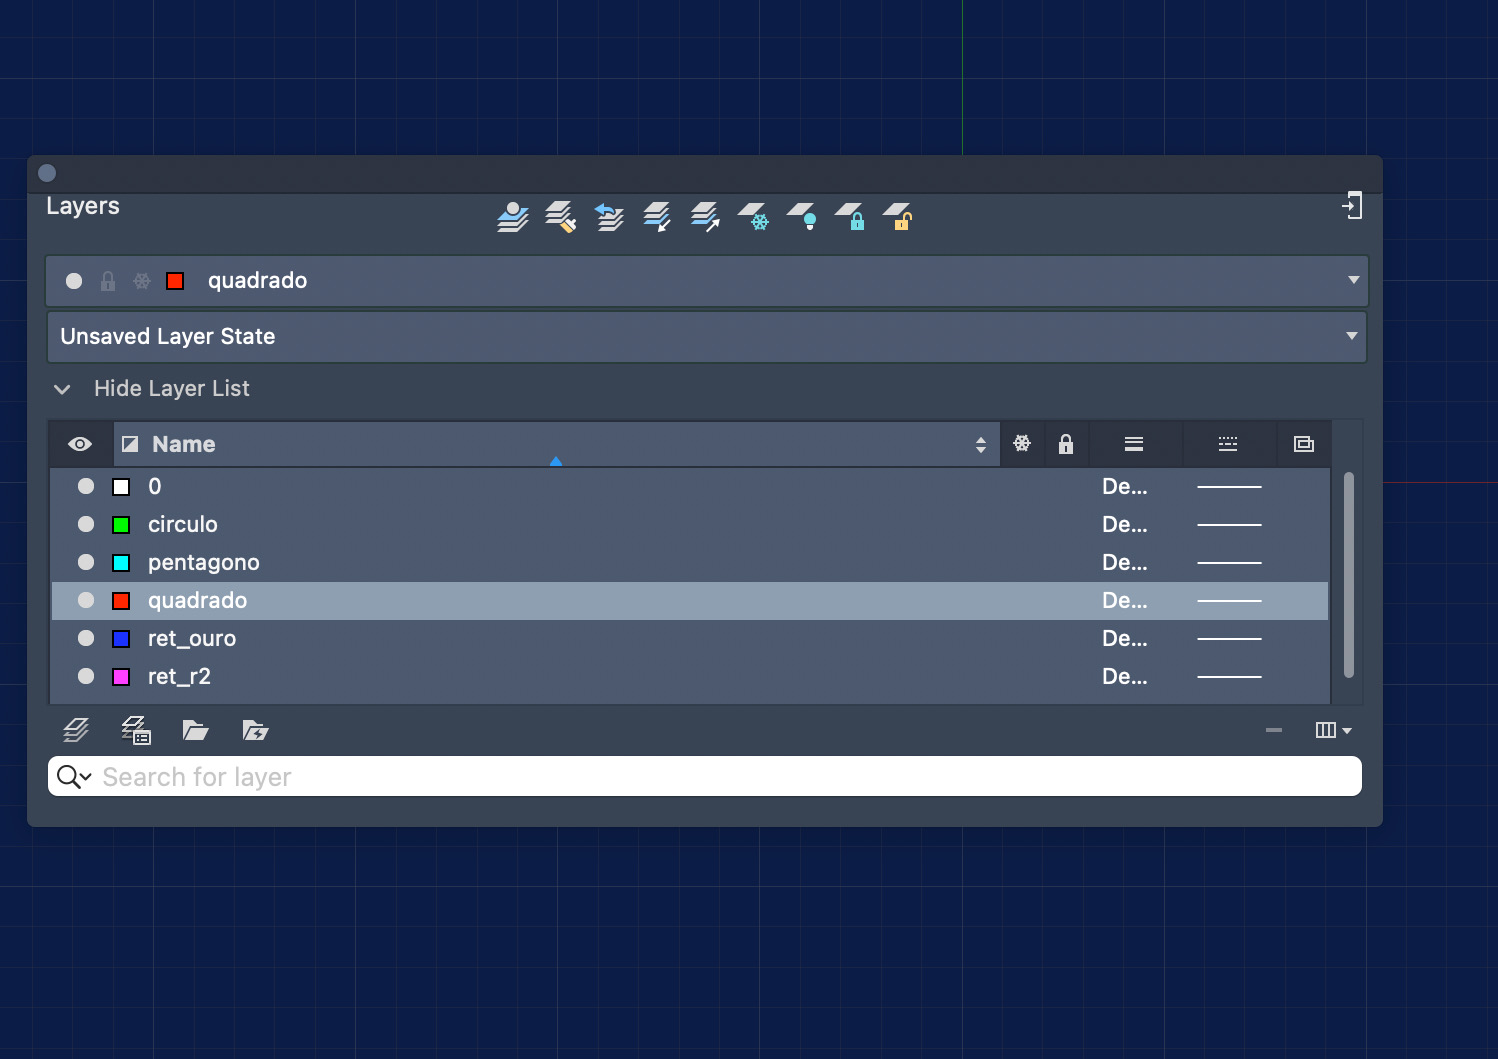Click lineweight De... value of circulo
The width and height of the screenshot is (1498, 1059).
1125,524
